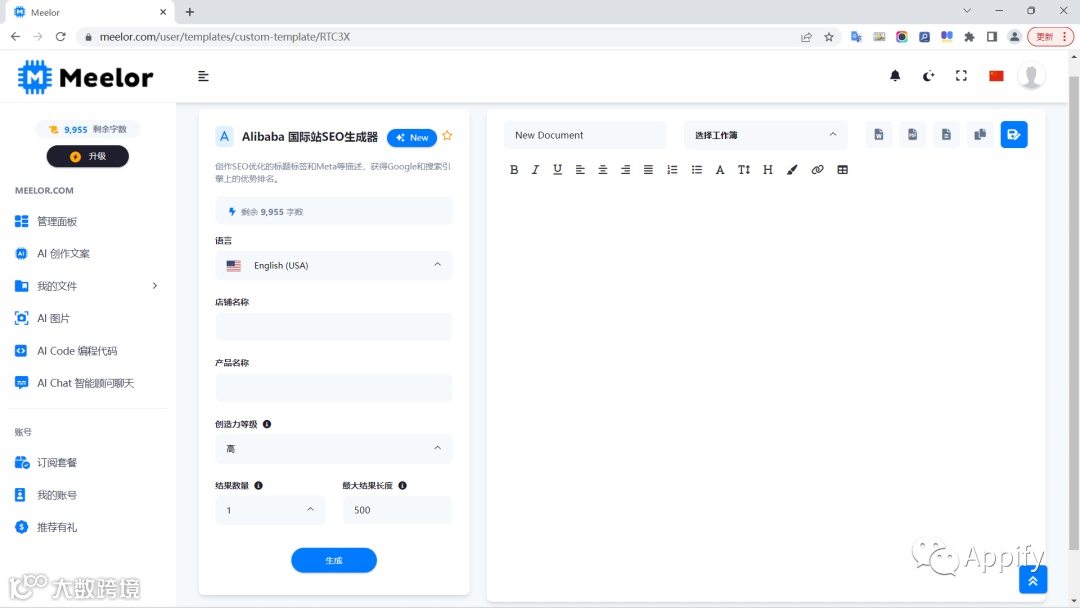Apply heading style with H icon

(x=767, y=169)
